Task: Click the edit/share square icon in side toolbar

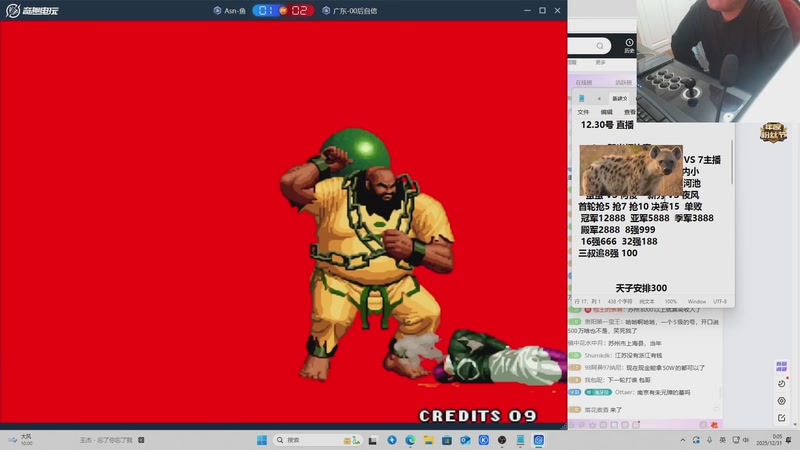Action: click(x=782, y=418)
